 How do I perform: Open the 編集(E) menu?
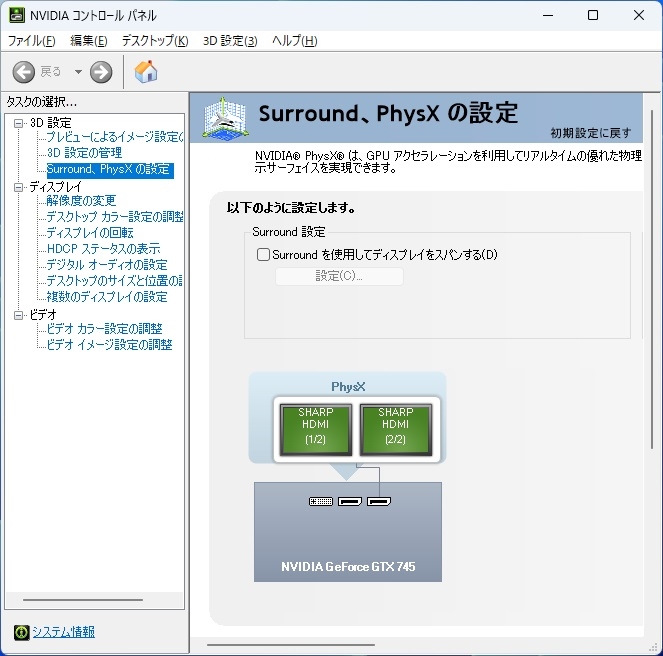(x=89, y=41)
